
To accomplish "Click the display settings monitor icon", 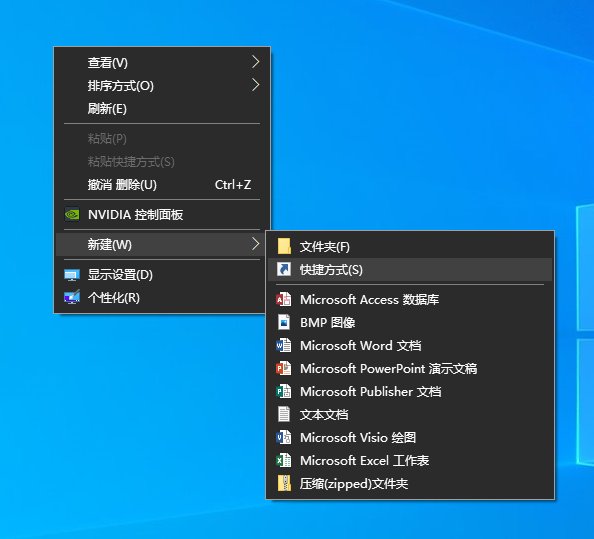I will point(72,275).
